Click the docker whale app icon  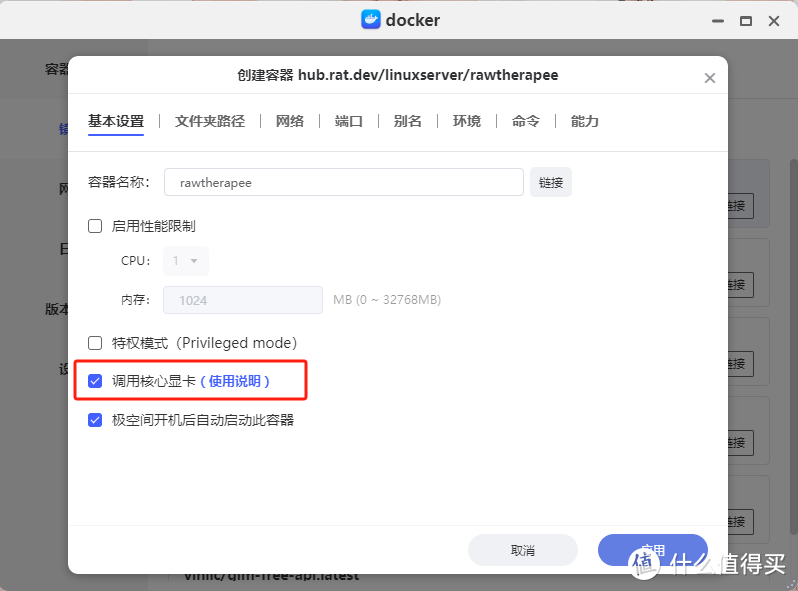pyautogui.click(x=370, y=20)
